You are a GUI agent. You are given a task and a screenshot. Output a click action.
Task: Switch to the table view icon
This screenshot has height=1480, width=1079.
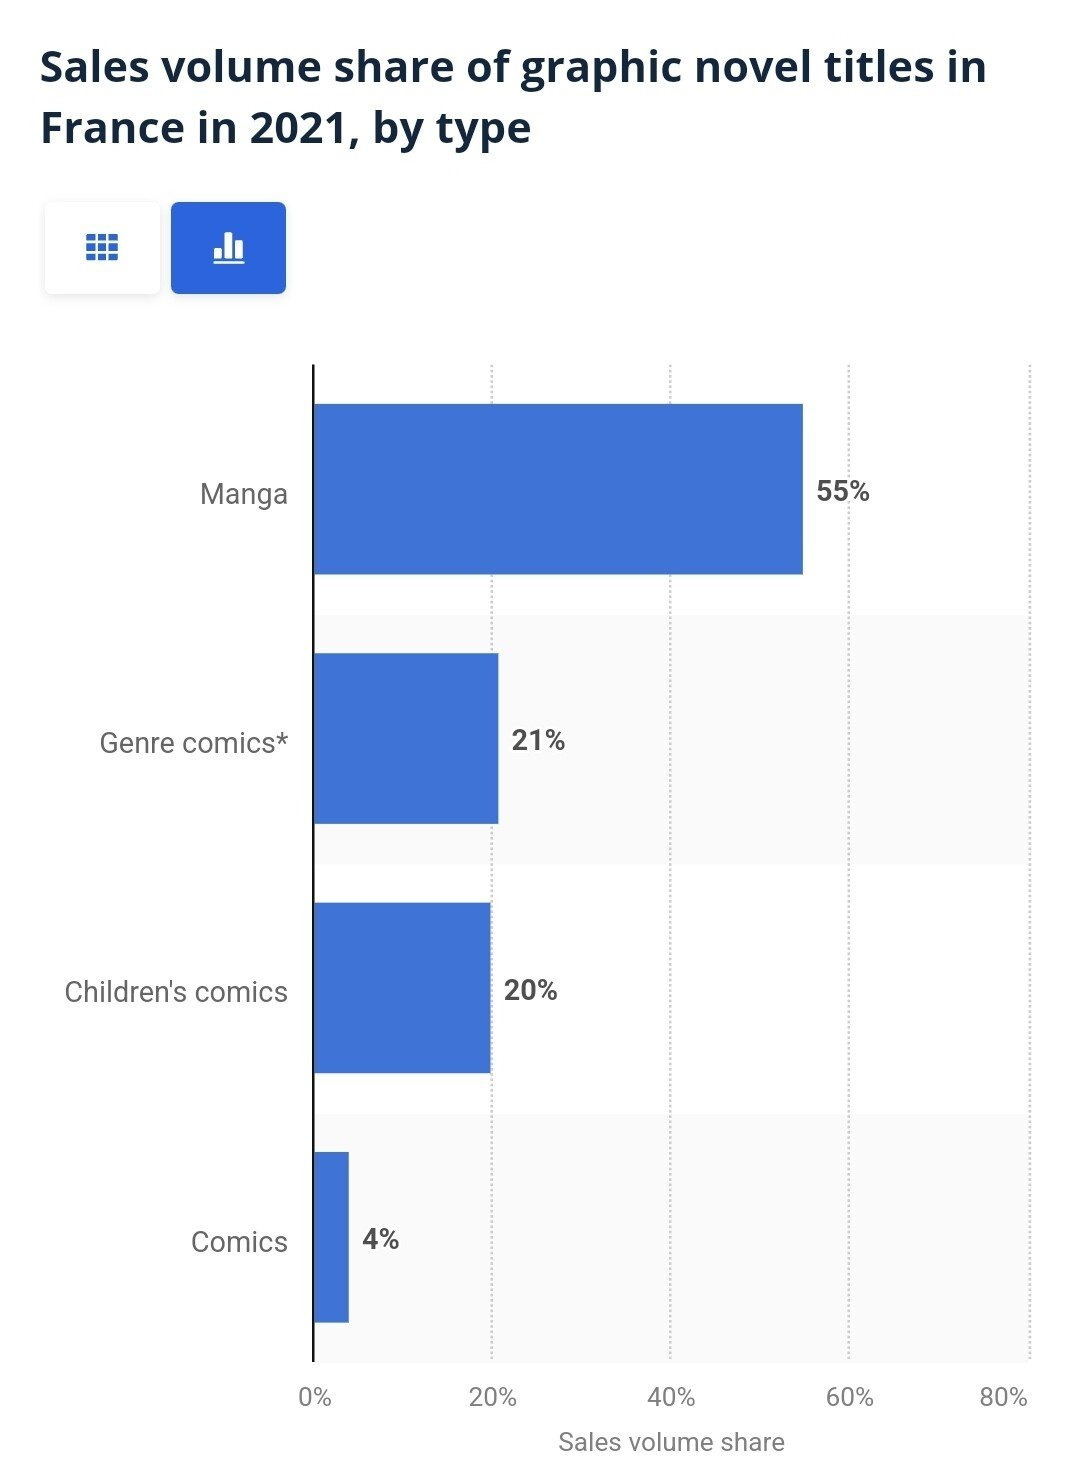pyautogui.click(x=102, y=248)
